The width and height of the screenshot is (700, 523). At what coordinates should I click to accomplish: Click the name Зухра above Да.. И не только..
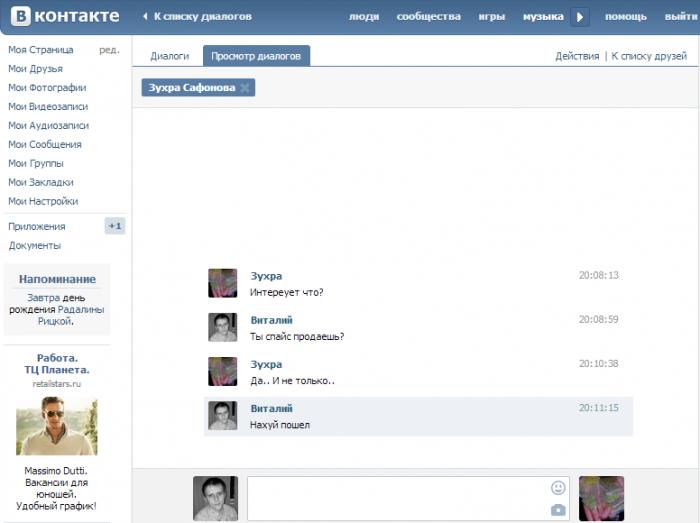pyautogui.click(x=266, y=365)
